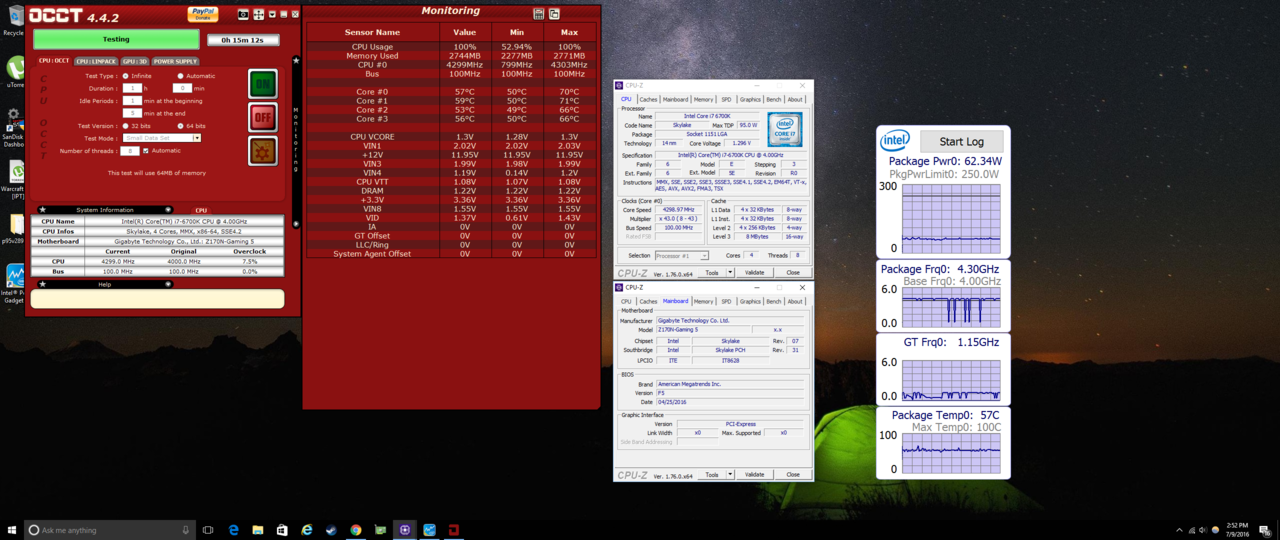The width and height of the screenshot is (1280, 540).
Task: Switch to the CPU : LINPACK tab
Action: [94, 61]
